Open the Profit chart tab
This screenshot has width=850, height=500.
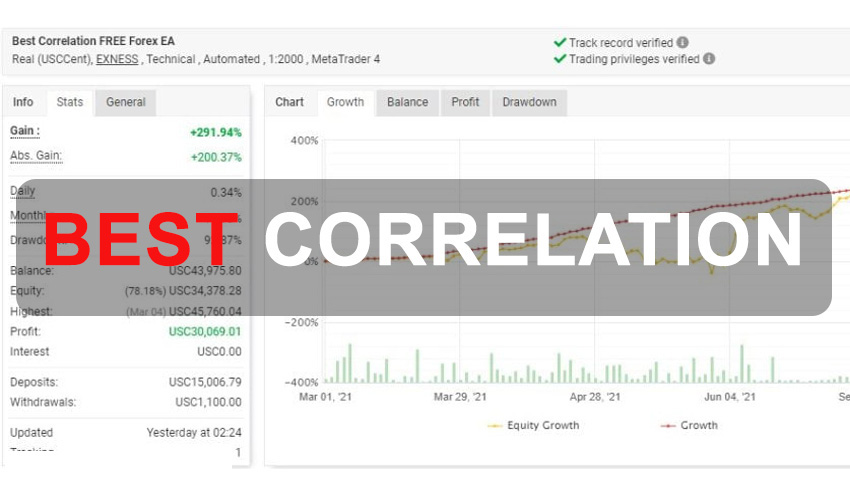click(465, 102)
